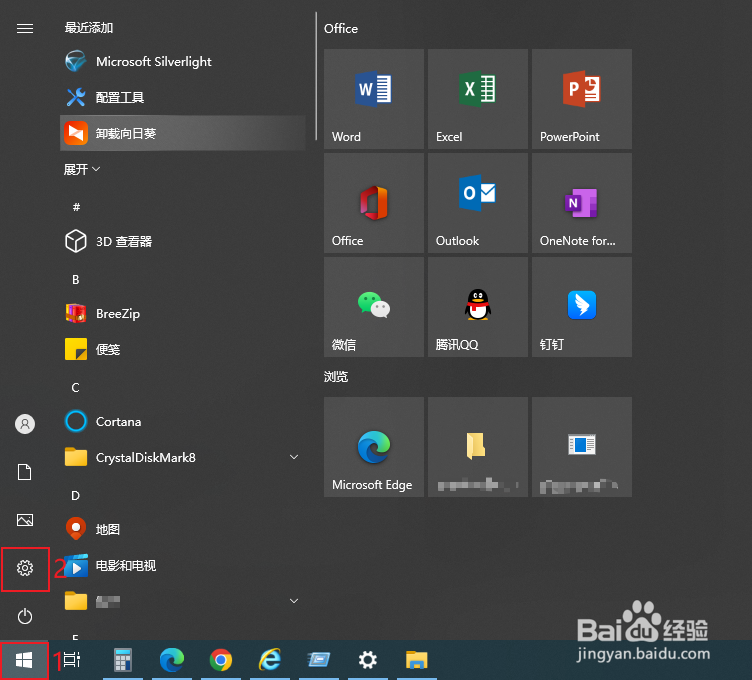Image resolution: width=752 pixels, height=680 pixels.
Task: Open the Word tile
Action: (x=374, y=99)
